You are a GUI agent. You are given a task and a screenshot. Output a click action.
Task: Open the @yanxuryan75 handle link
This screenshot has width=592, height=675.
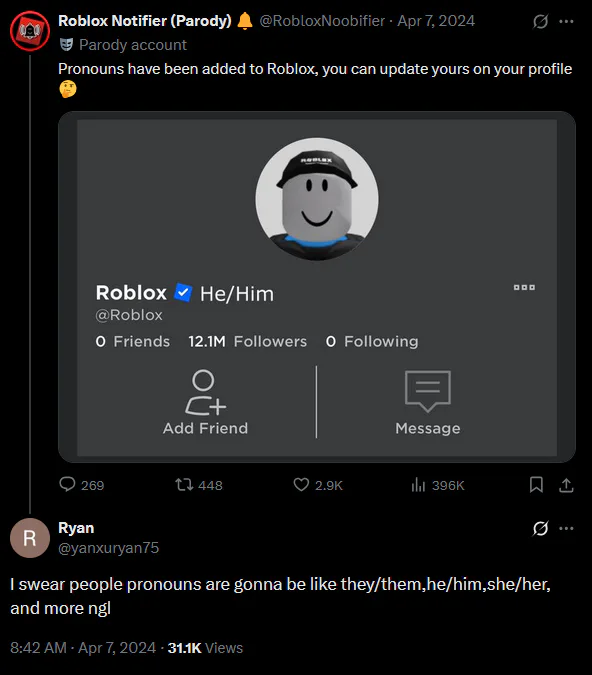[108, 548]
